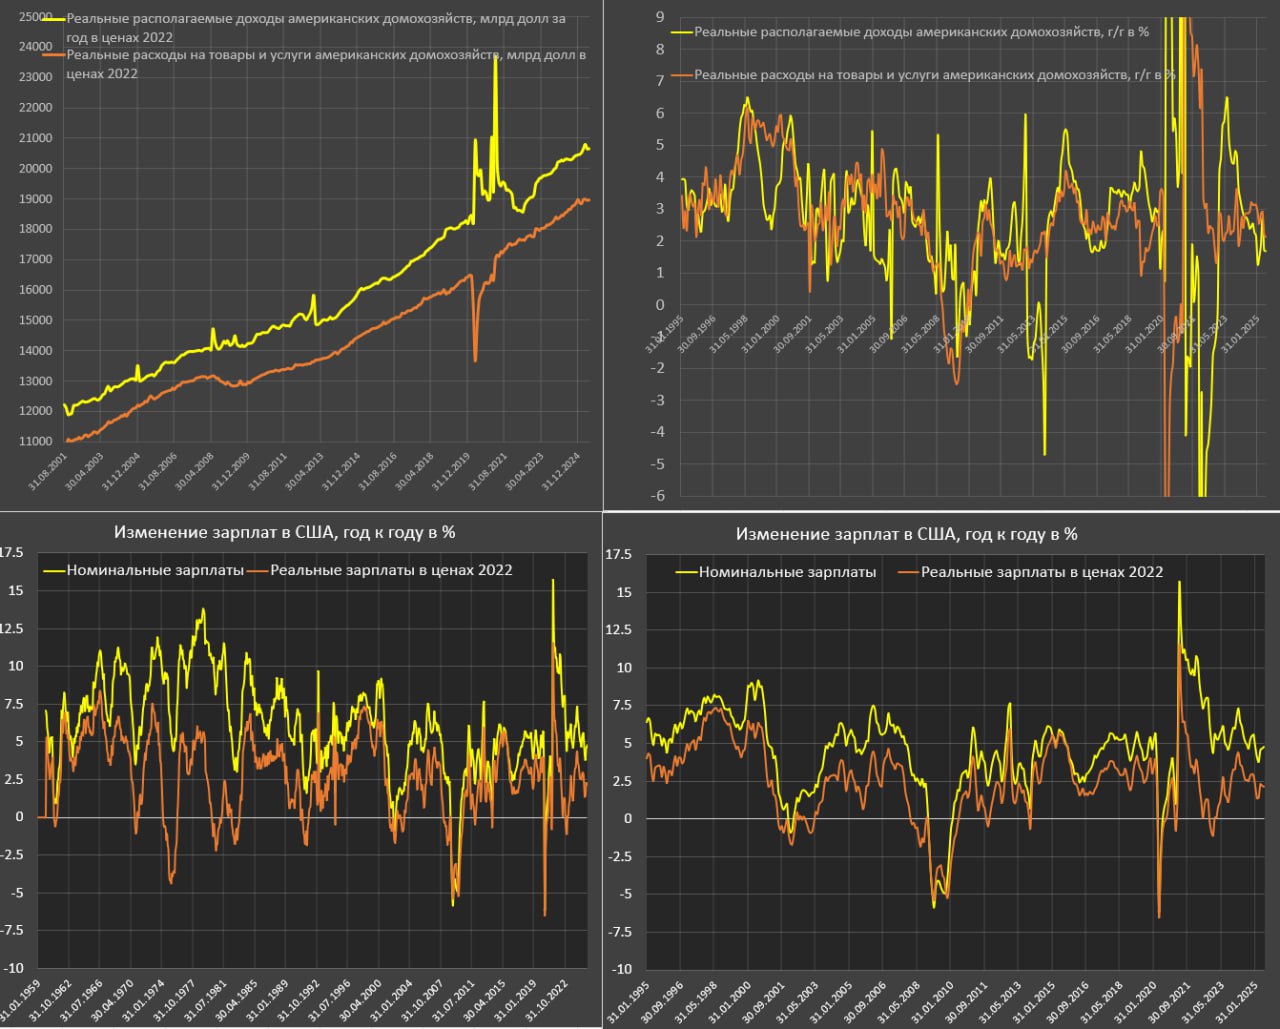This screenshot has height=1029, width=1280.
Task: Click x-axis date 31.05.1998 on 1995 salary chart
Action: [x=696, y=1001]
